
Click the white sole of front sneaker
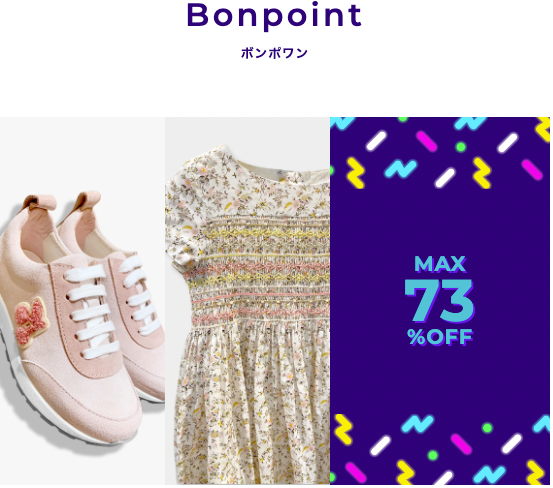[53, 411]
